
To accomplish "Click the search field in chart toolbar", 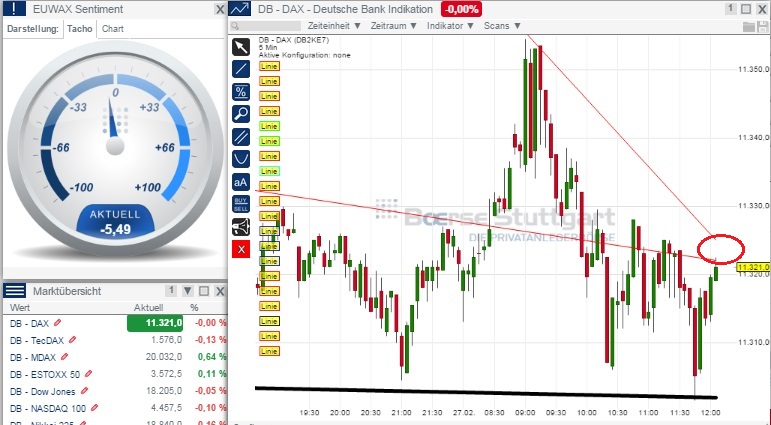I will tap(265, 26).
